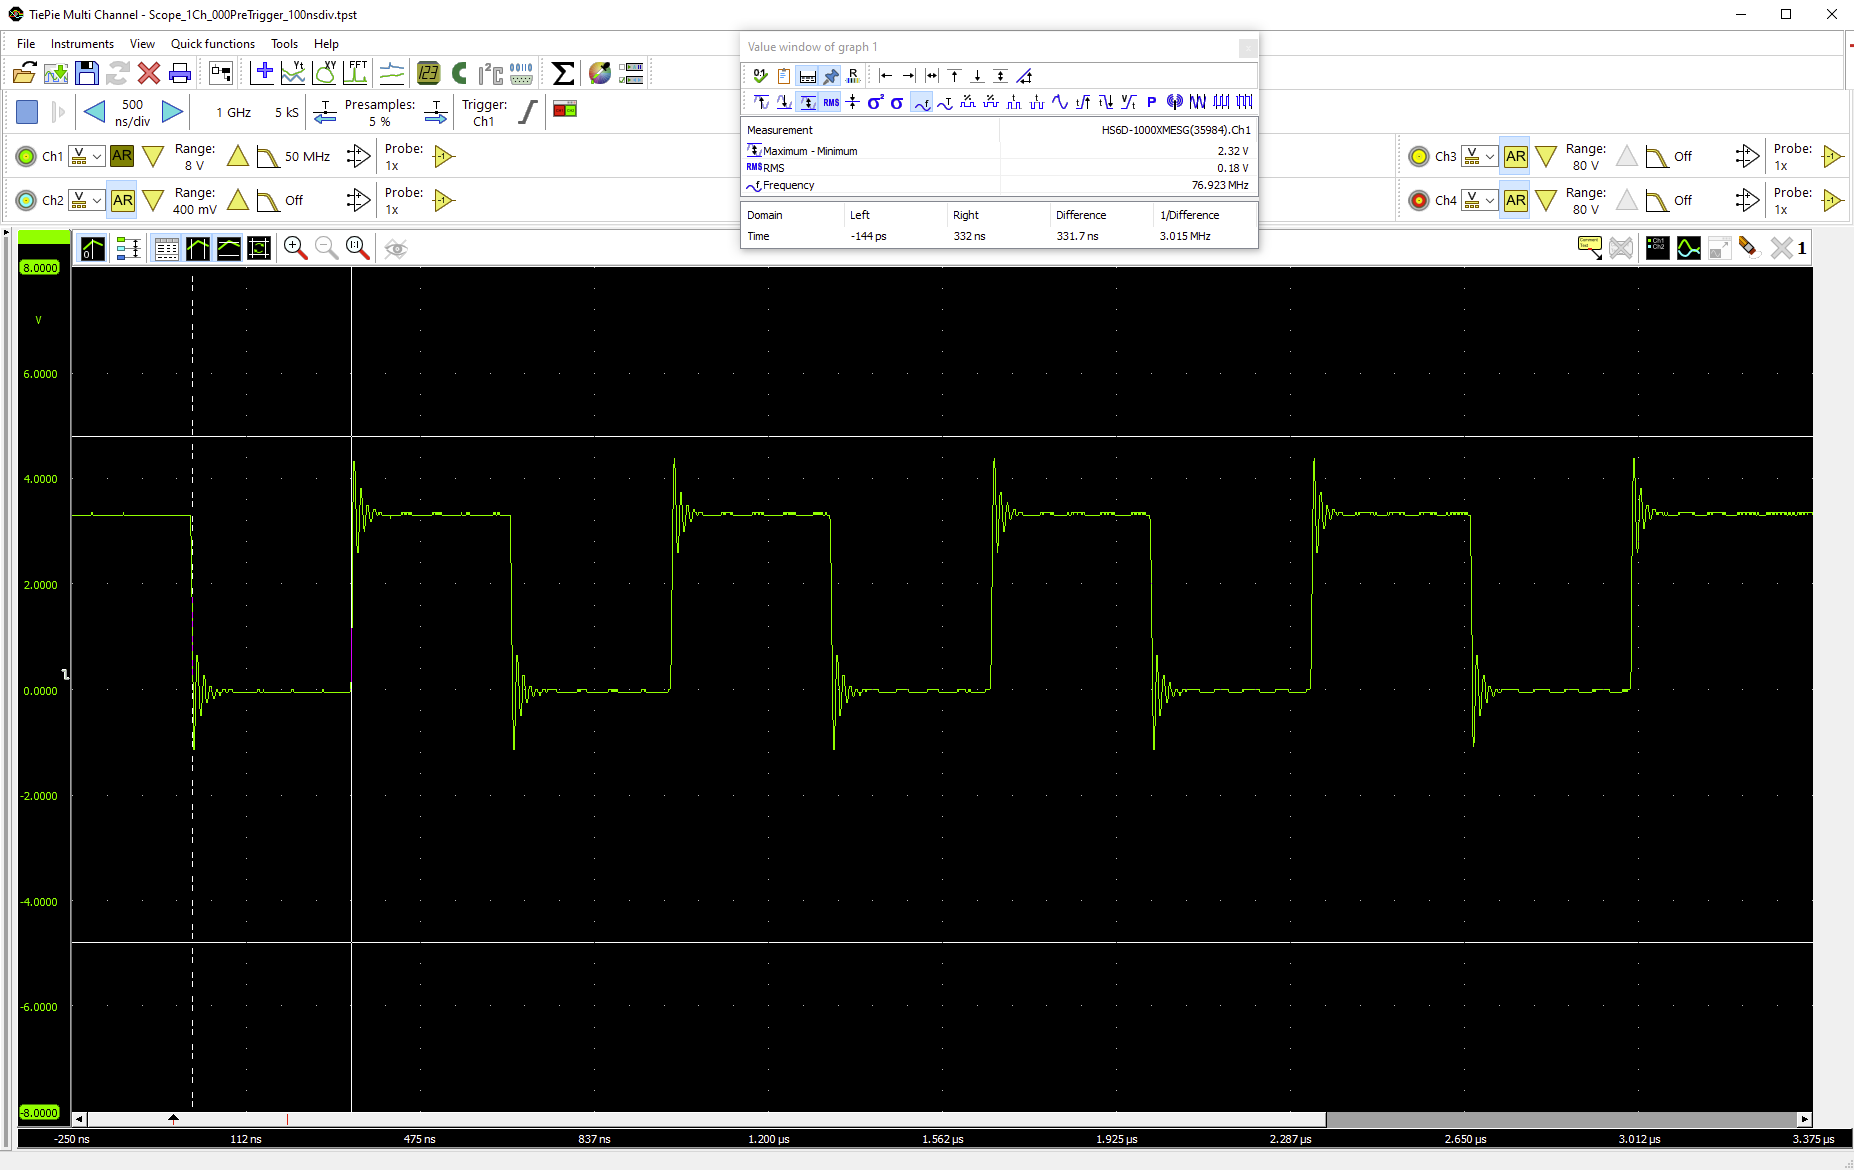Open the Quick functions menu
The image size is (1854, 1170).
tap(213, 44)
